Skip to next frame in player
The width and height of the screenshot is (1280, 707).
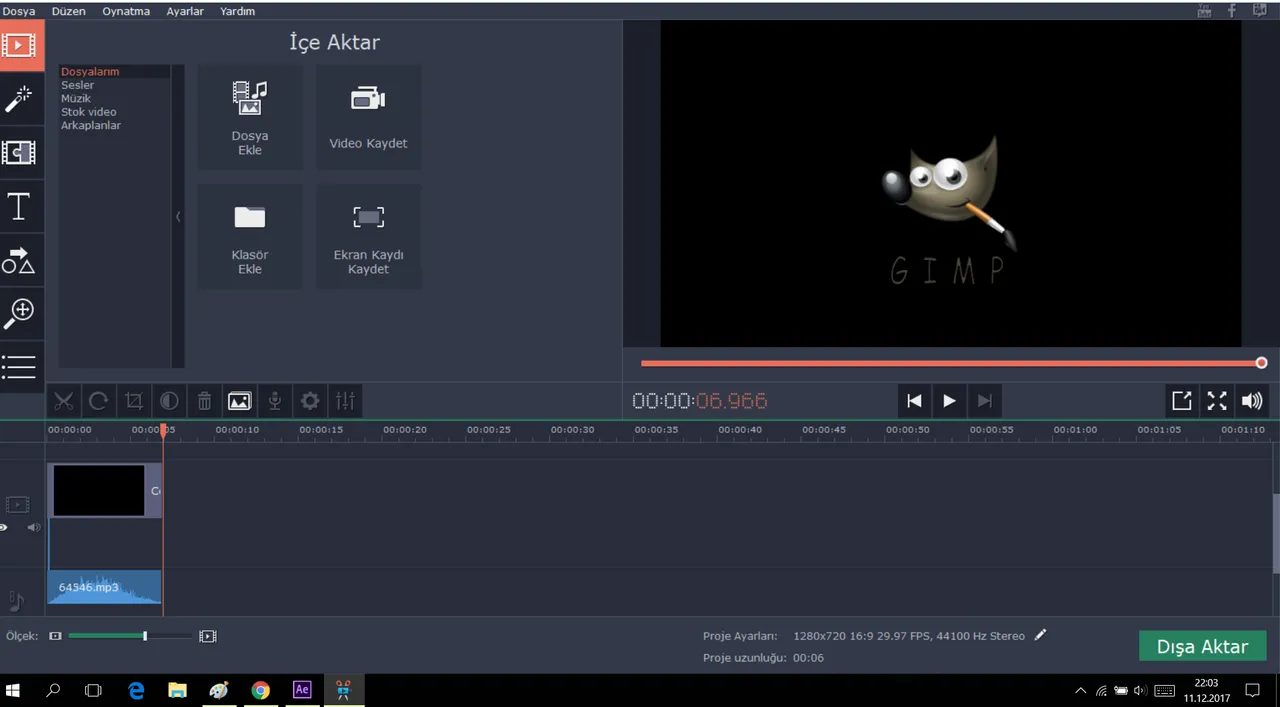pos(985,401)
